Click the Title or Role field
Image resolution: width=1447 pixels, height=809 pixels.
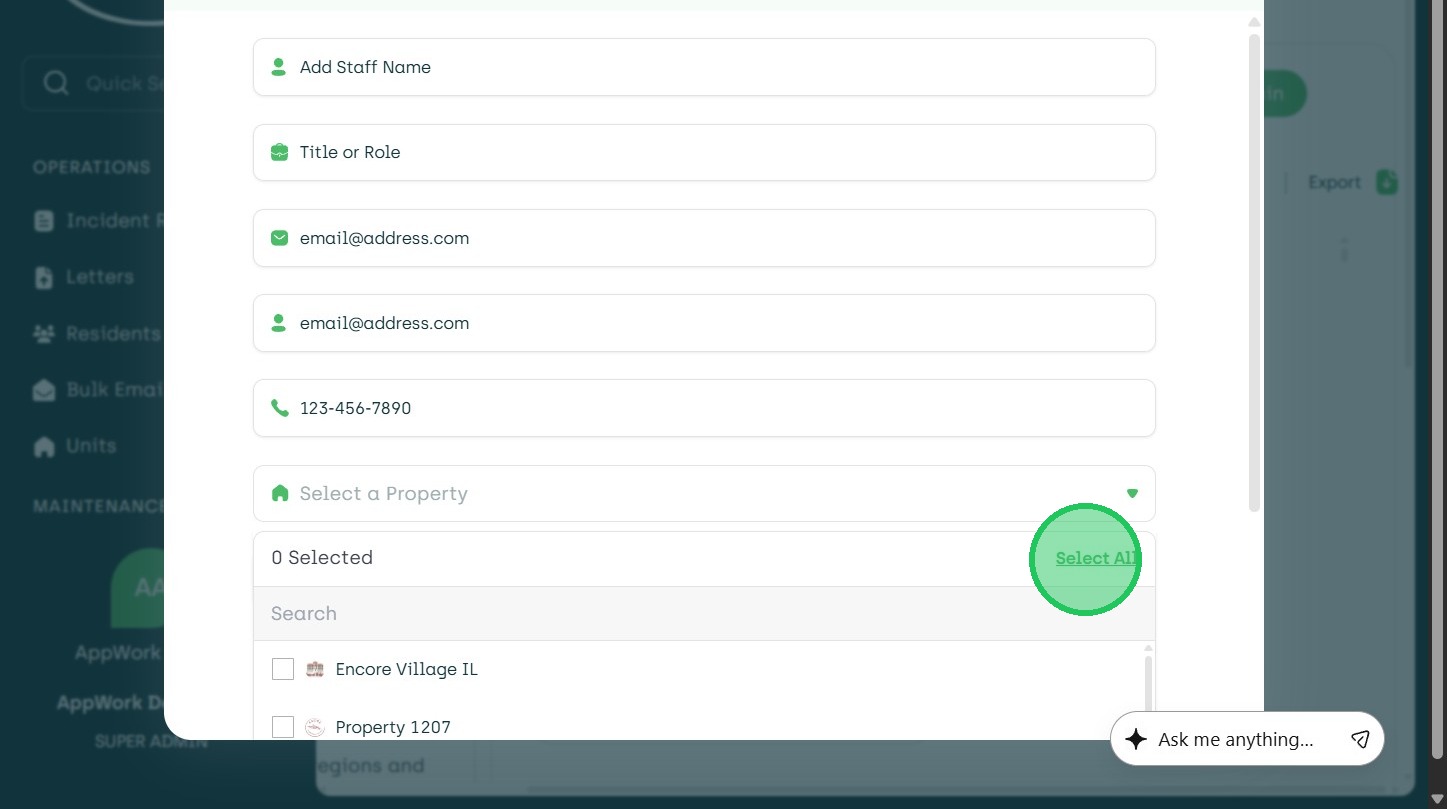704,152
